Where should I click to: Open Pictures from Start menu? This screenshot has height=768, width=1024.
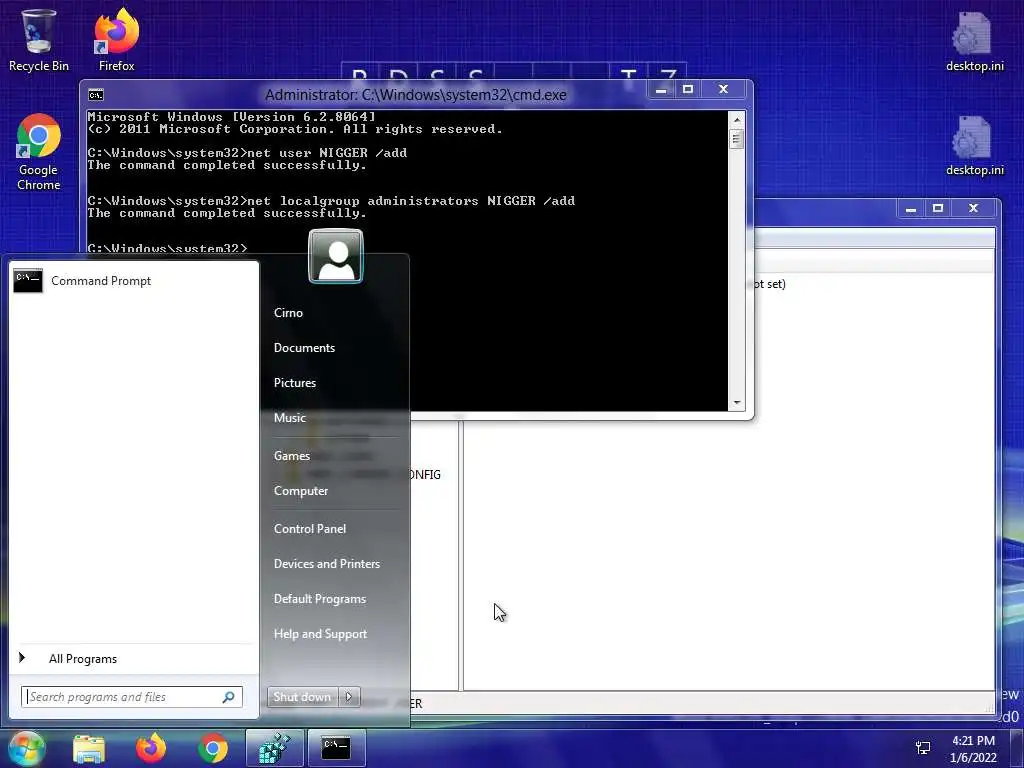[295, 383]
